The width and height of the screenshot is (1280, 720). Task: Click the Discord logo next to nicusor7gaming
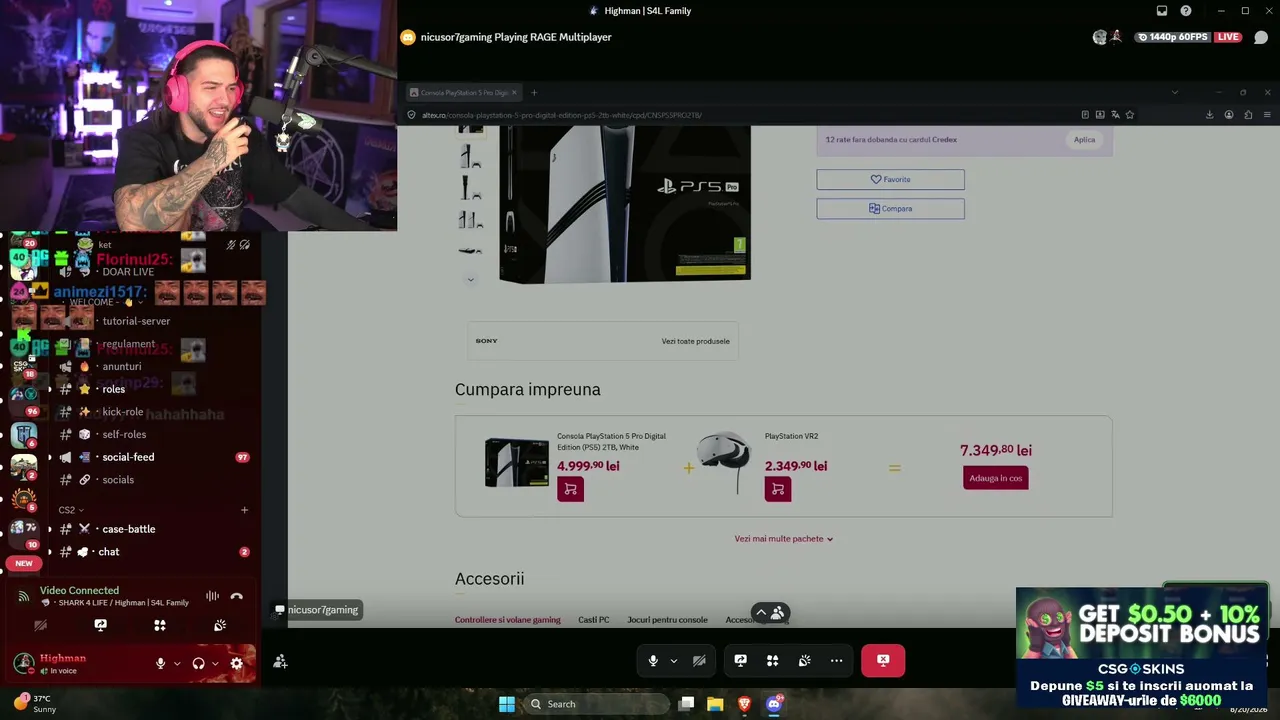[408, 37]
